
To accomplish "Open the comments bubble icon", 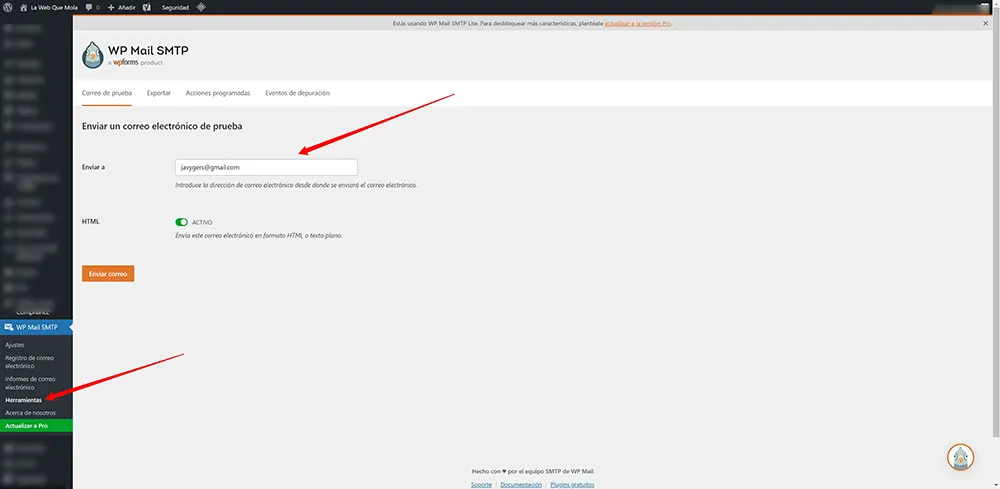I will pyautogui.click(x=92, y=8).
